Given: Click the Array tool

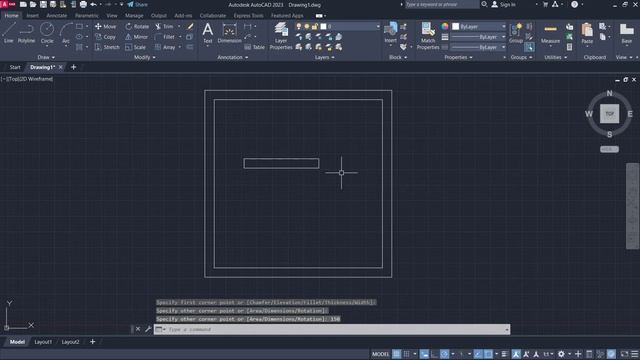Looking at the screenshot, I should (165, 47).
